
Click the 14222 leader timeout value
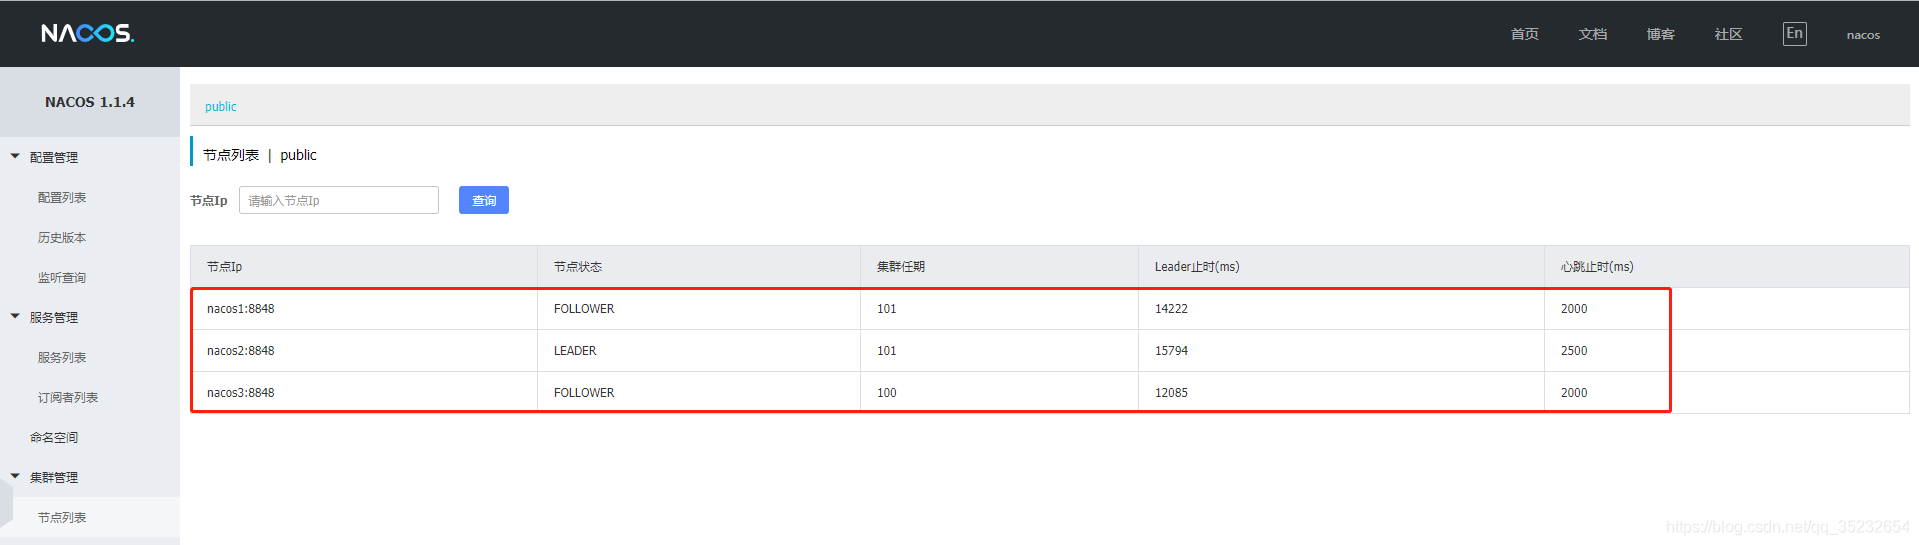1171,309
